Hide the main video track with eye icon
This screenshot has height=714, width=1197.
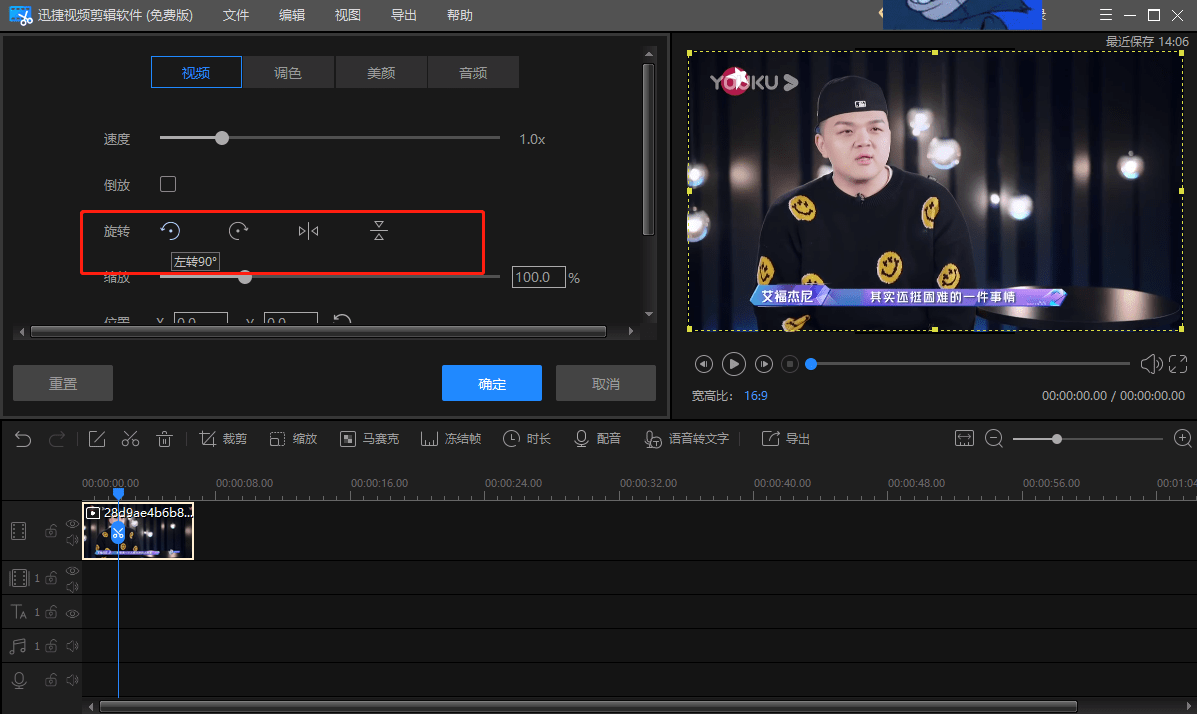(73, 524)
